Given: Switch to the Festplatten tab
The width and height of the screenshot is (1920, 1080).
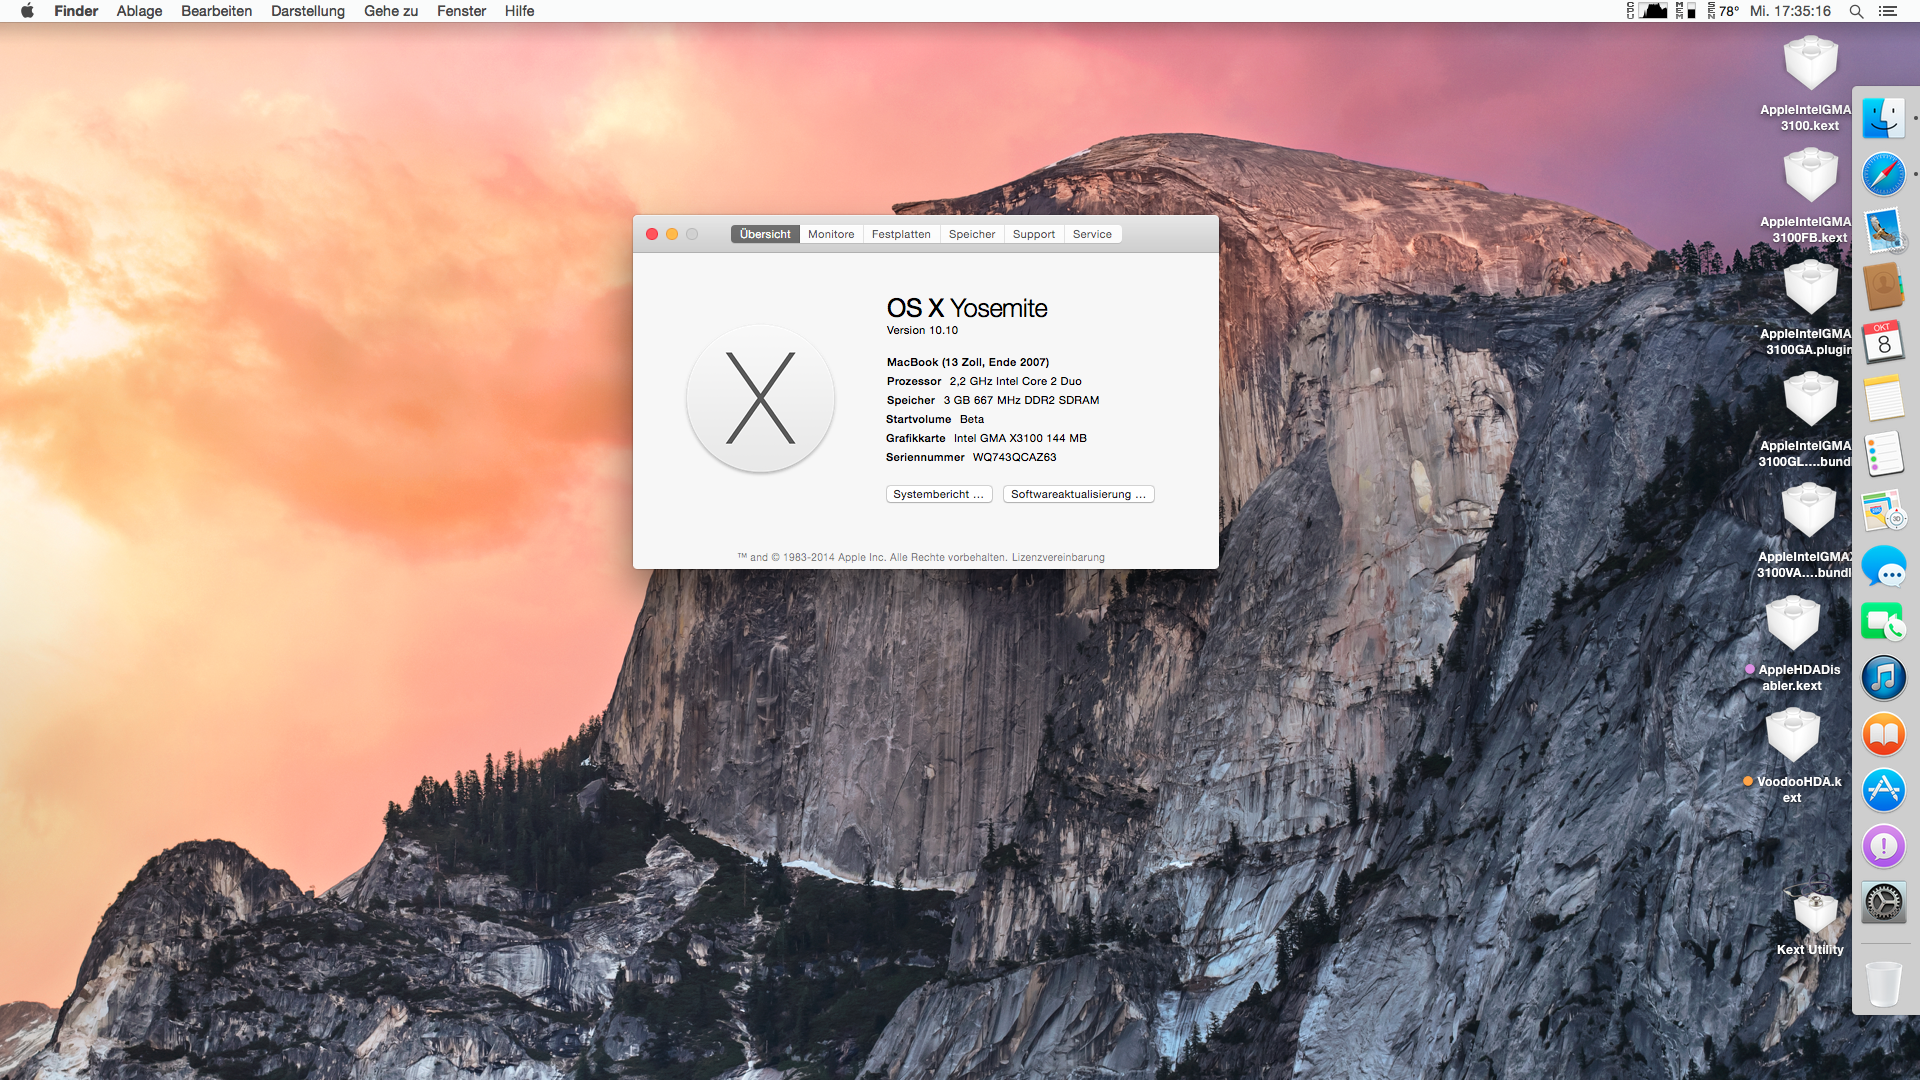Looking at the screenshot, I should [x=901, y=234].
